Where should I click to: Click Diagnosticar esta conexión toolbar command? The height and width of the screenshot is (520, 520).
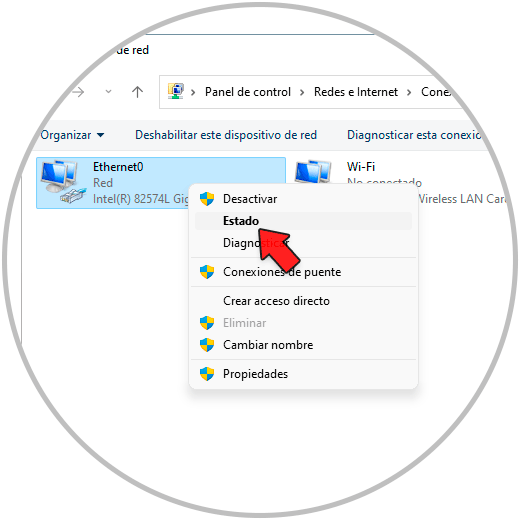pyautogui.click(x=414, y=135)
